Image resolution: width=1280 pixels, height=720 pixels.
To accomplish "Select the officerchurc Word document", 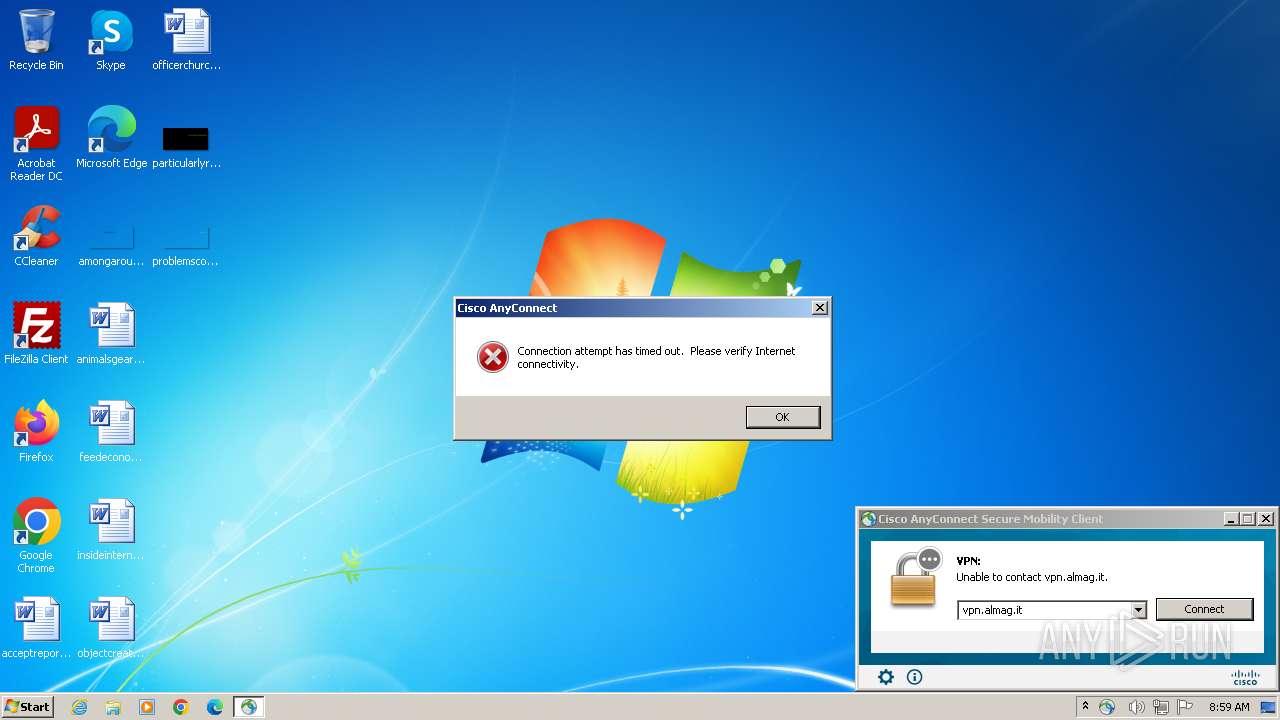I will [187, 40].
